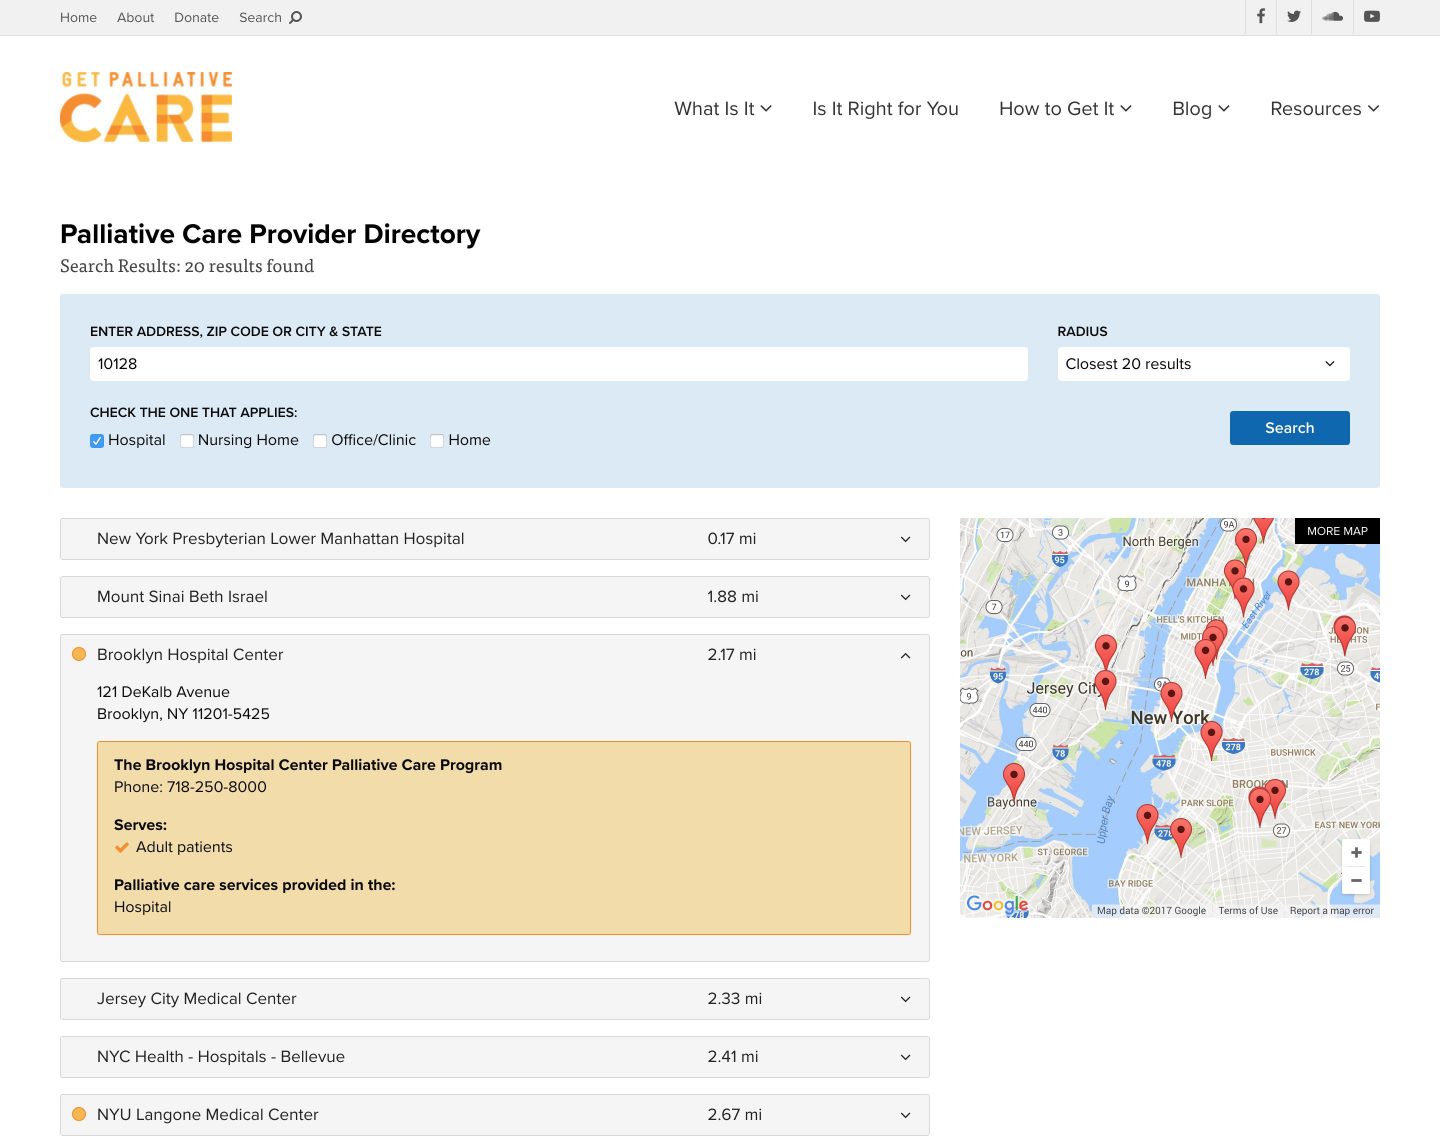
Task: Click the orange dot beside Brooklyn Hospital Center
Action: 79,654
